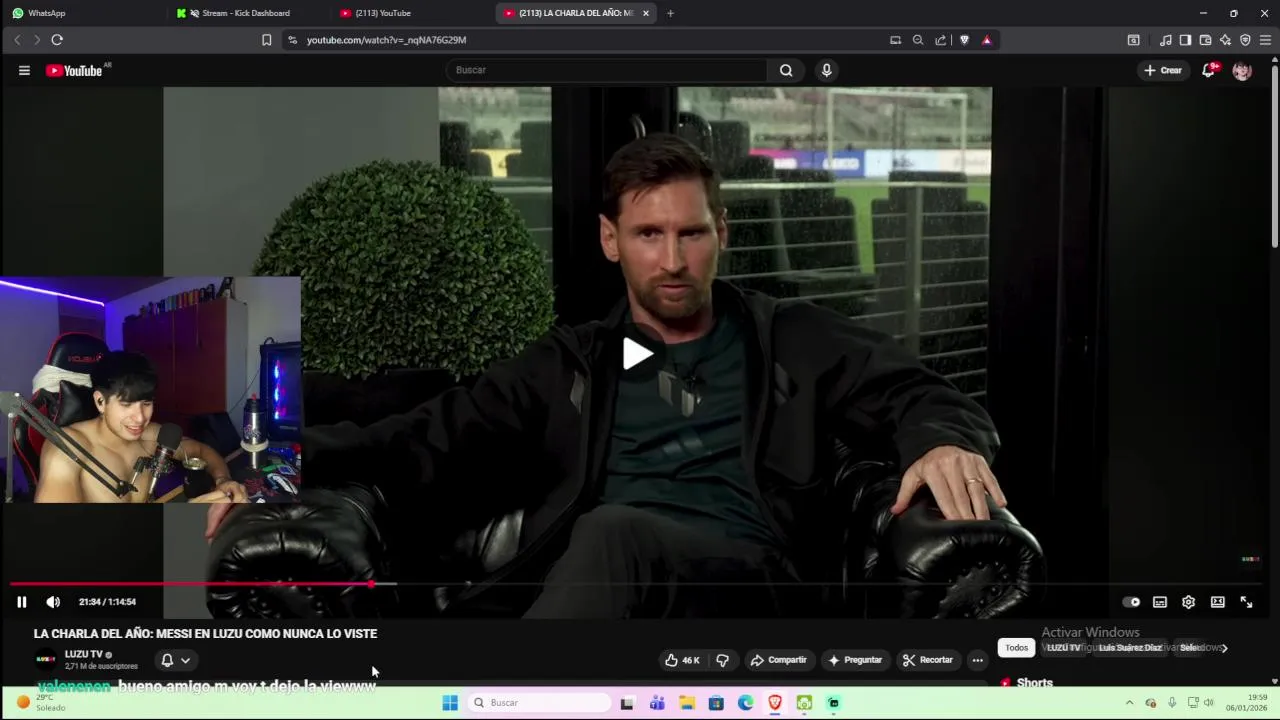This screenshot has width=1280, height=720.
Task: Bookmark the page with the bookmark icon
Action: tap(266, 40)
